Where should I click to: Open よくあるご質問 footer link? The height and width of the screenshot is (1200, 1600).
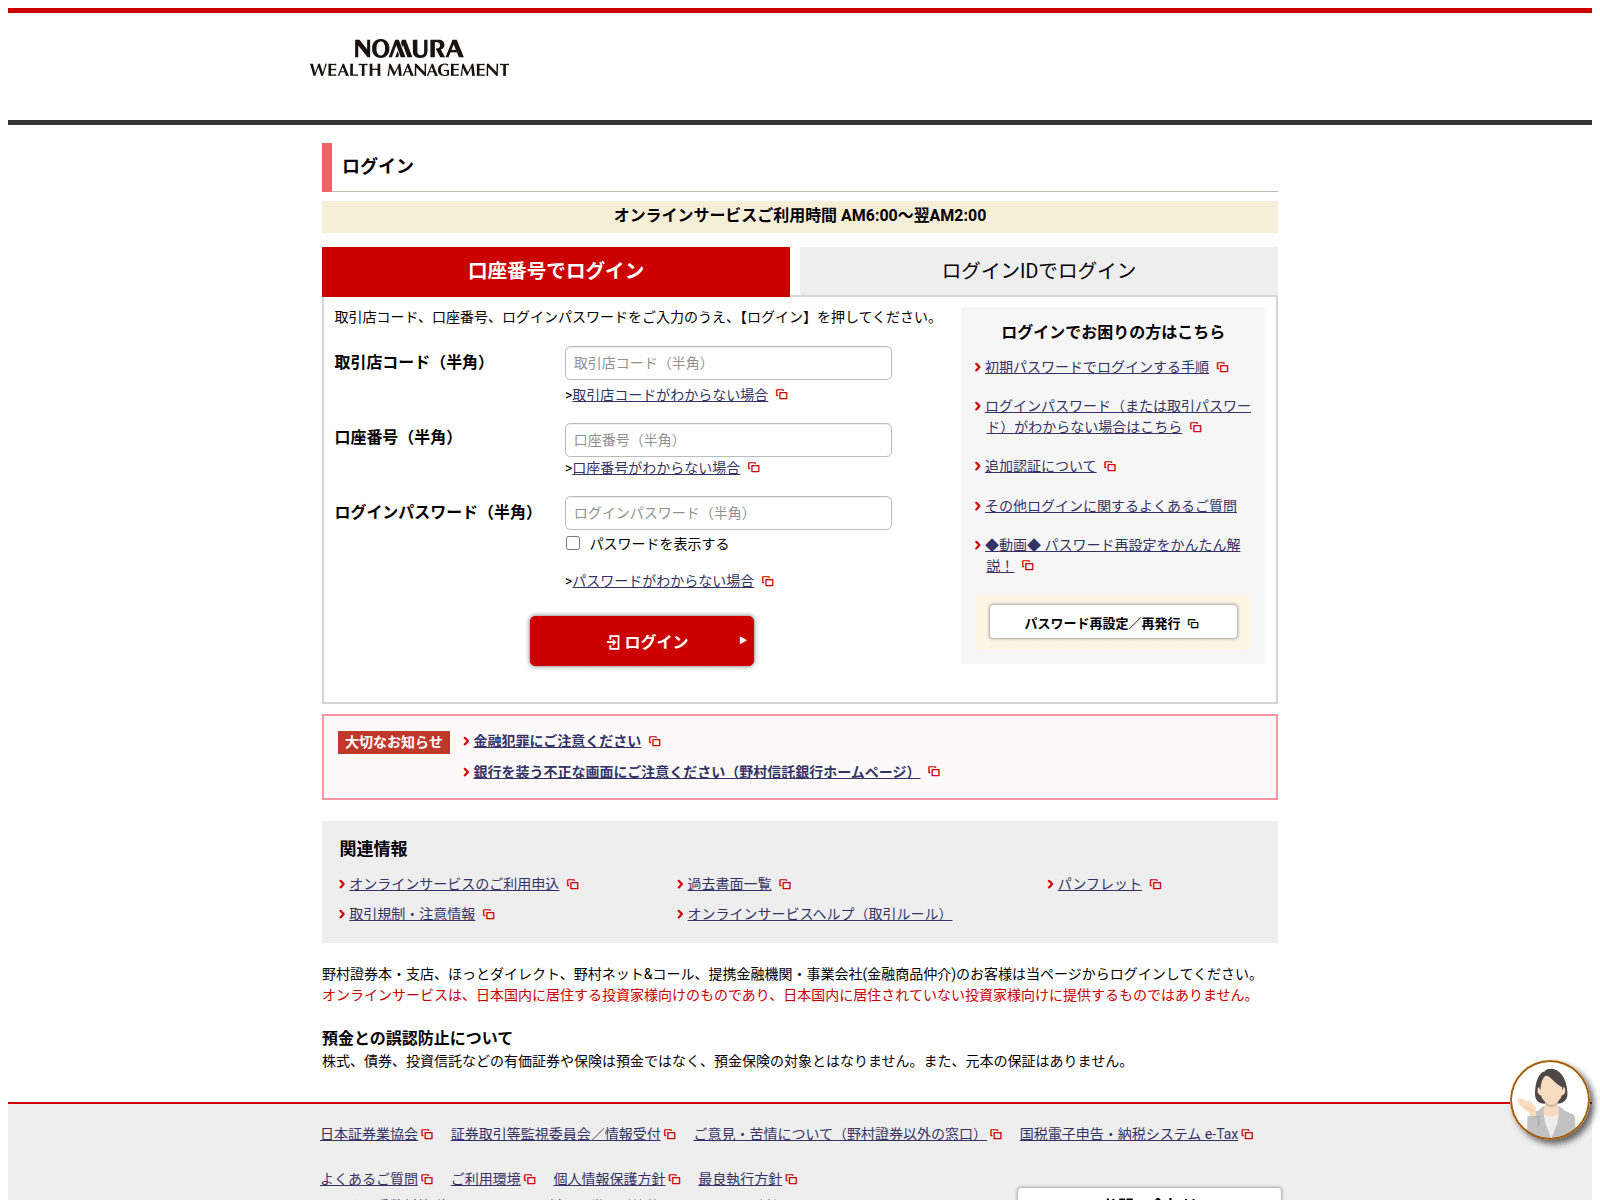pos(369,1179)
